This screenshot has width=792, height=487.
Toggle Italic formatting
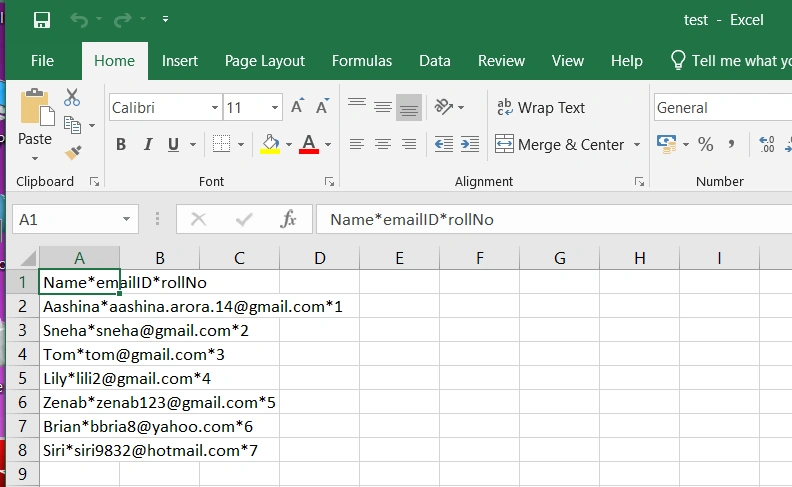[x=147, y=144]
